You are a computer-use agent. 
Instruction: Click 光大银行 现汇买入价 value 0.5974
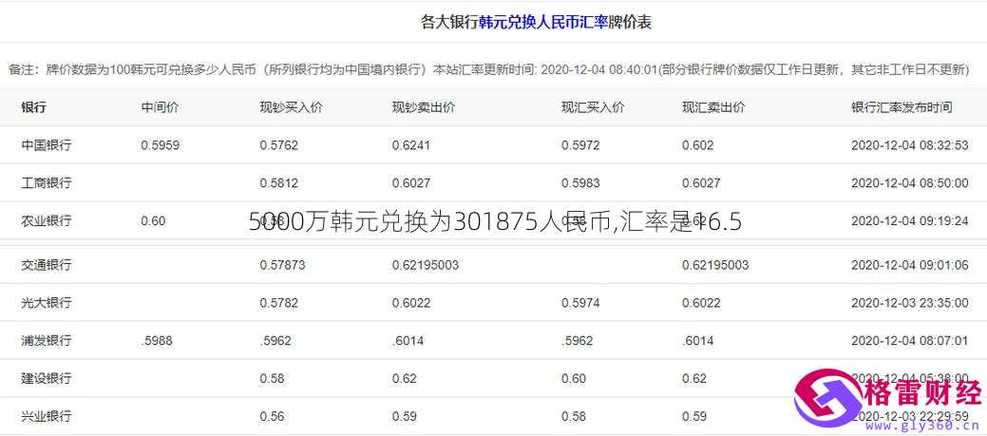(580, 303)
